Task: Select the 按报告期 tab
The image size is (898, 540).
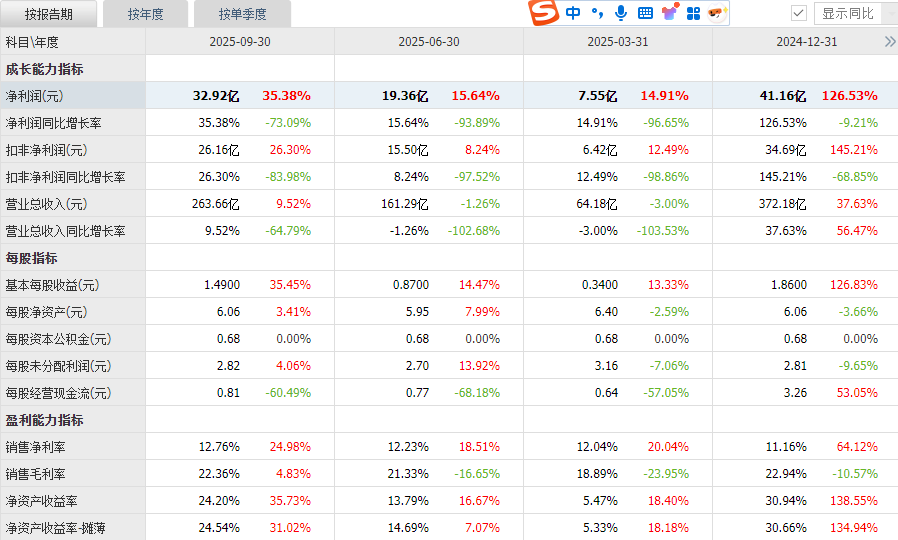Action: click(49, 14)
